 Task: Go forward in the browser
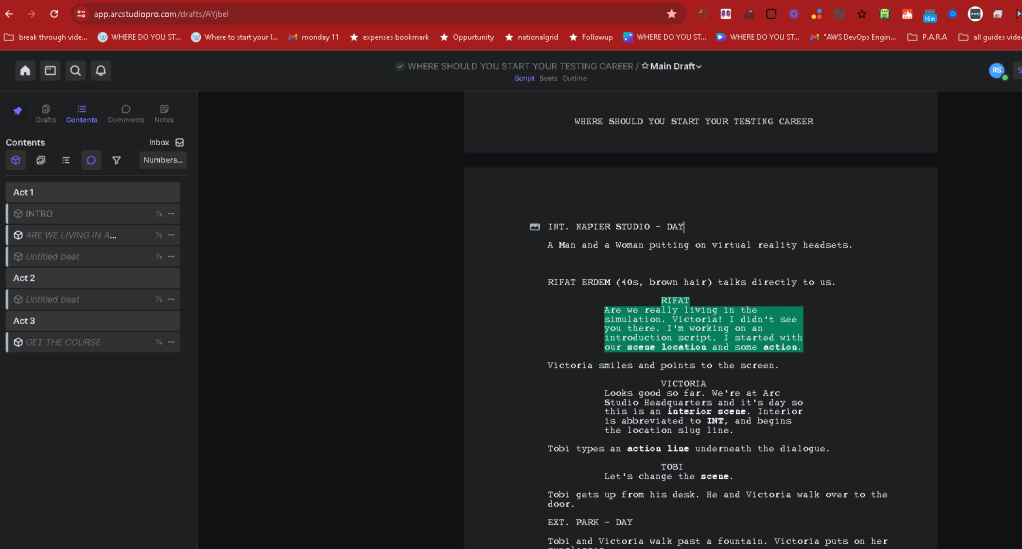(x=31, y=14)
